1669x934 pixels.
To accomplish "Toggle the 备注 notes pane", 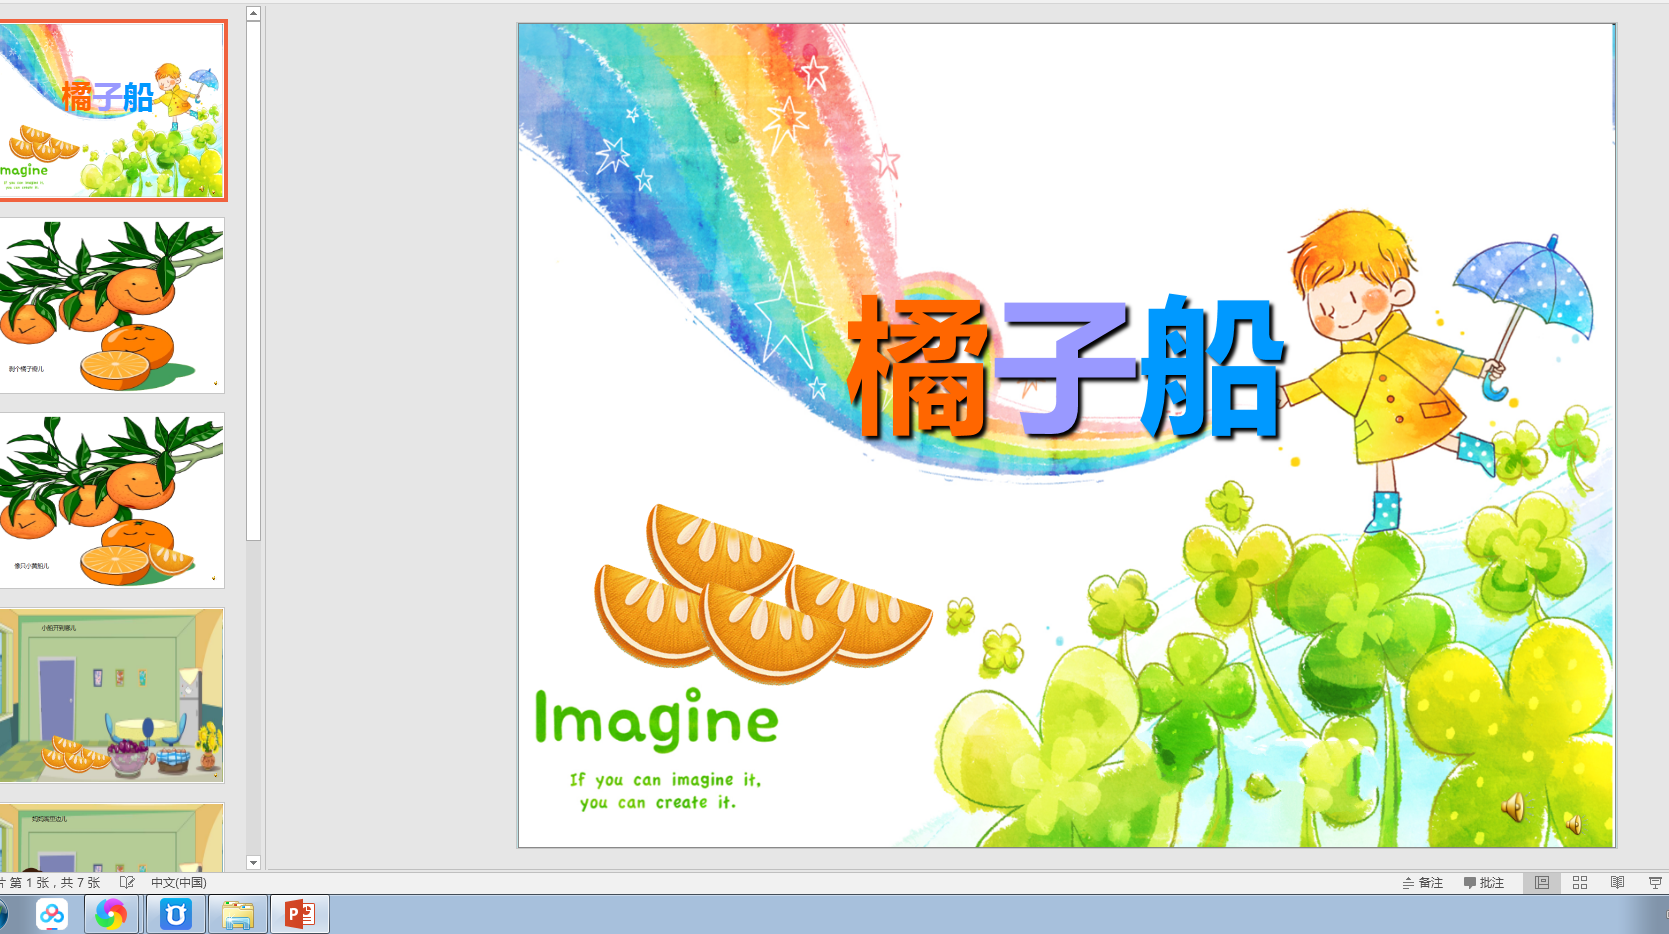I will point(1422,883).
